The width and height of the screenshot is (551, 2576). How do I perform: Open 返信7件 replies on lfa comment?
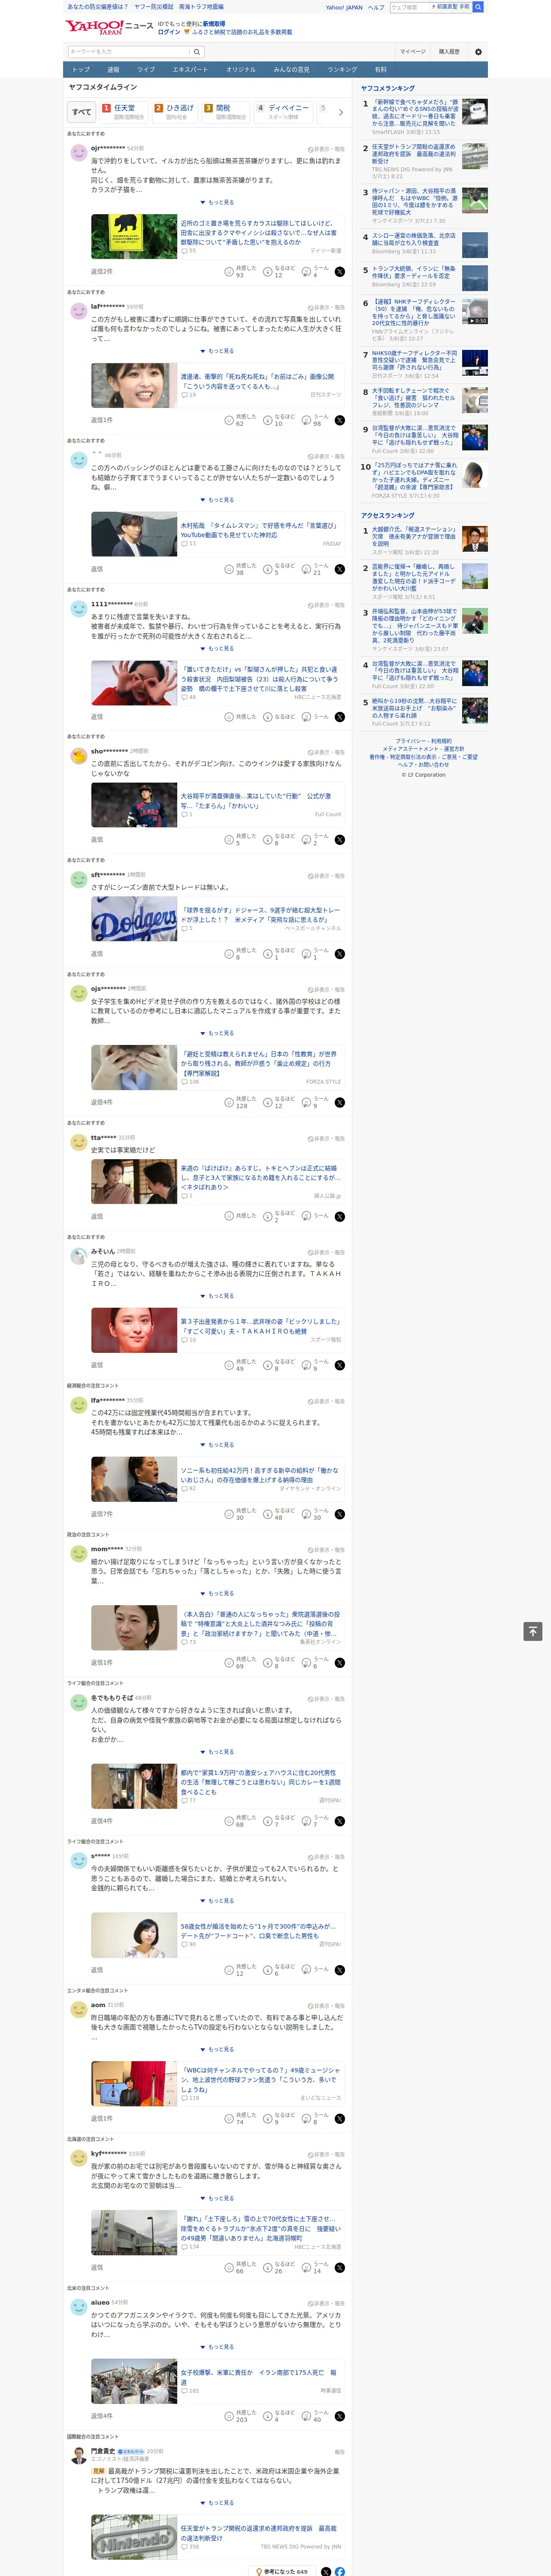102,1514
